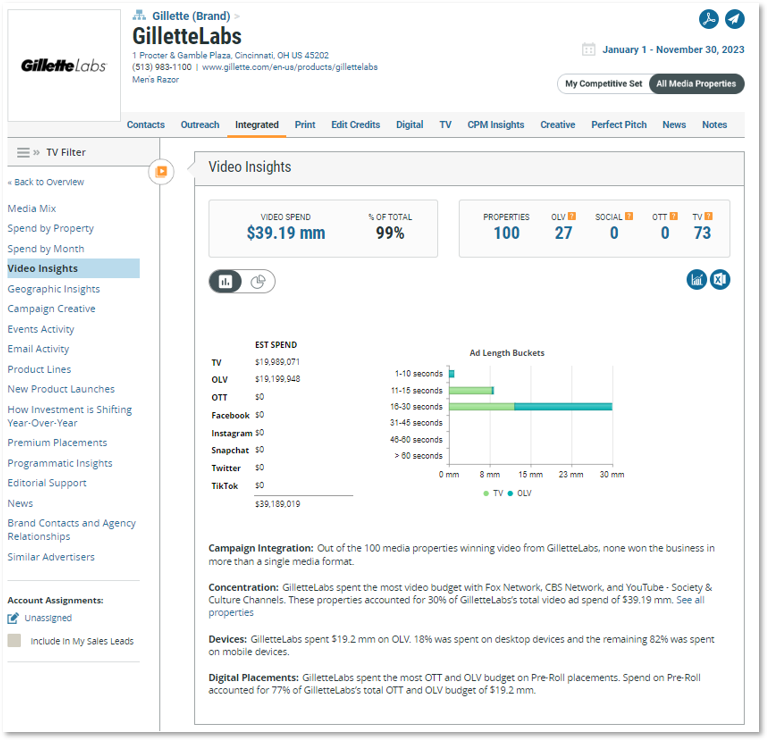
Task: Edit account assignment pencil icon
Action: point(13,618)
